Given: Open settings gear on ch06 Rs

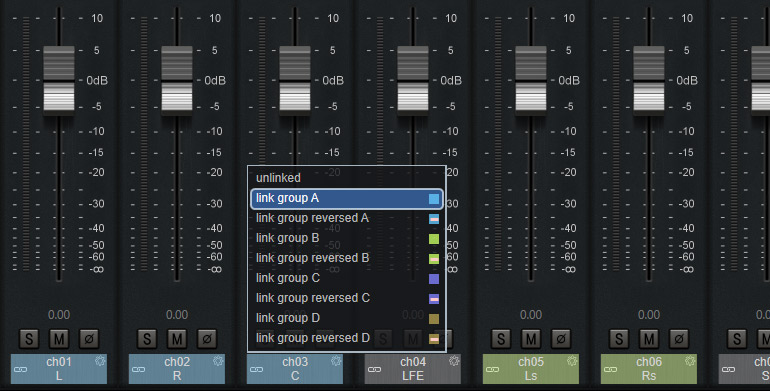Looking at the screenshot, I should 690,361.
